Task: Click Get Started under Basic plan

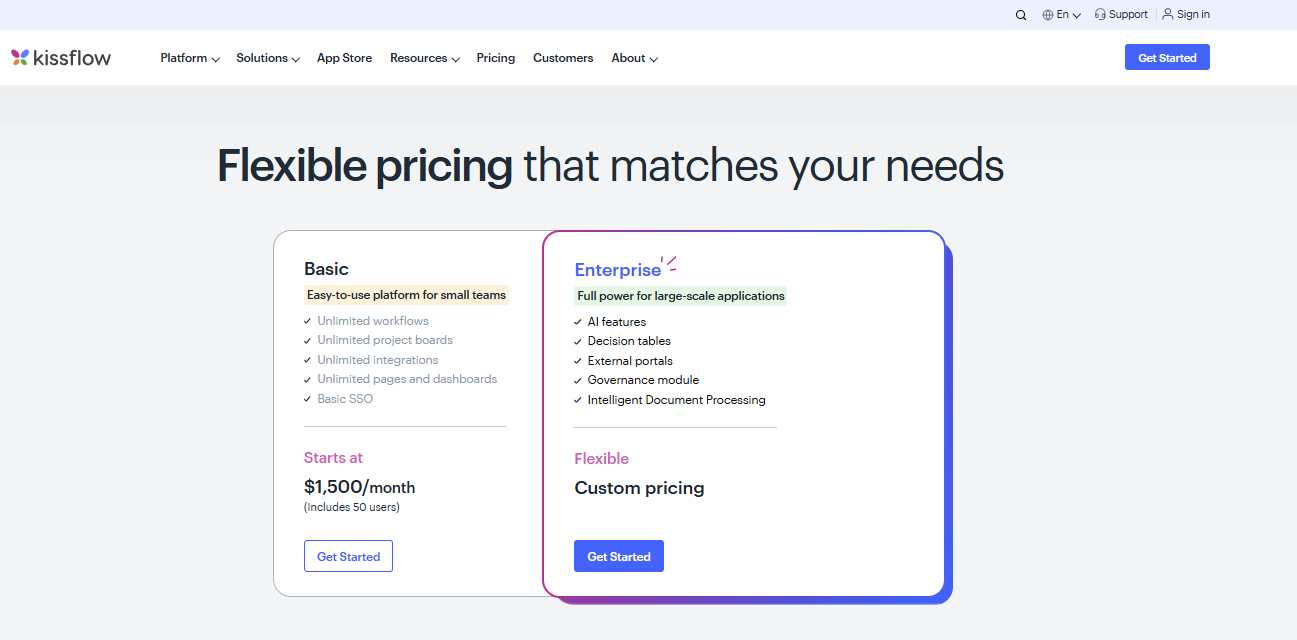Action: click(348, 556)
